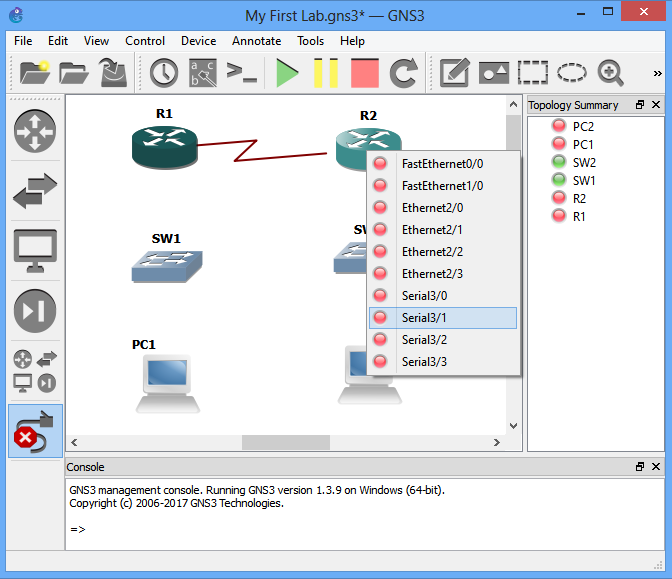The image size is (672, 579).
Task: Open the Annotate menu
Action: [x=256, y=41]
